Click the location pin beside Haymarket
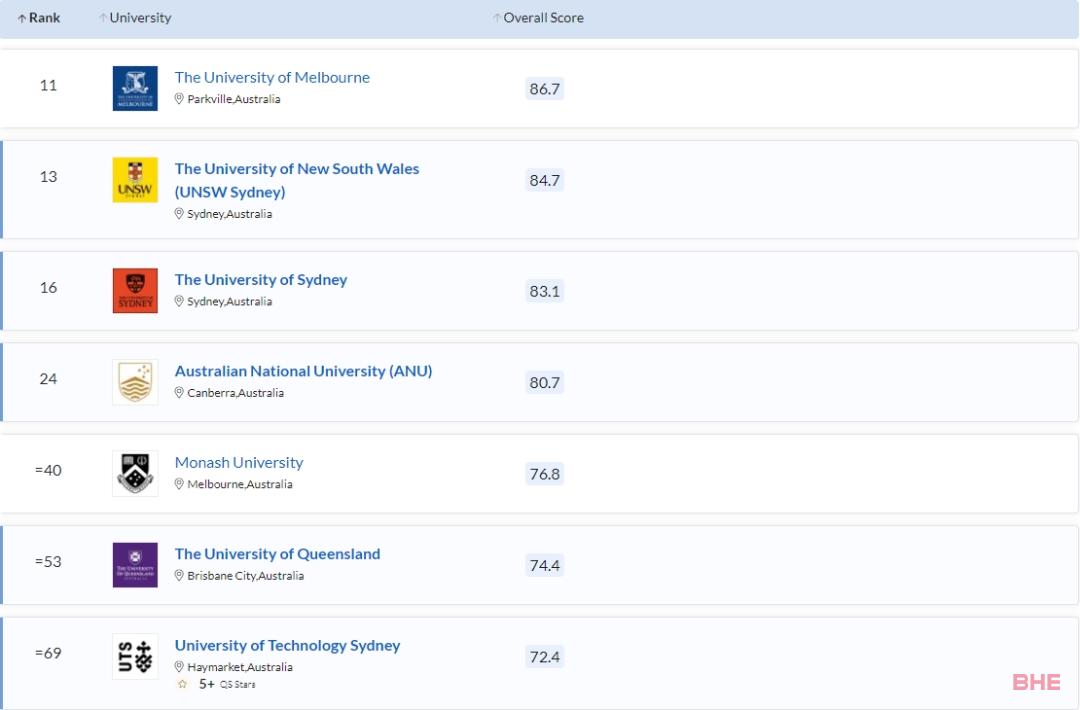1080x710 pixels. (x=179, y=667)
